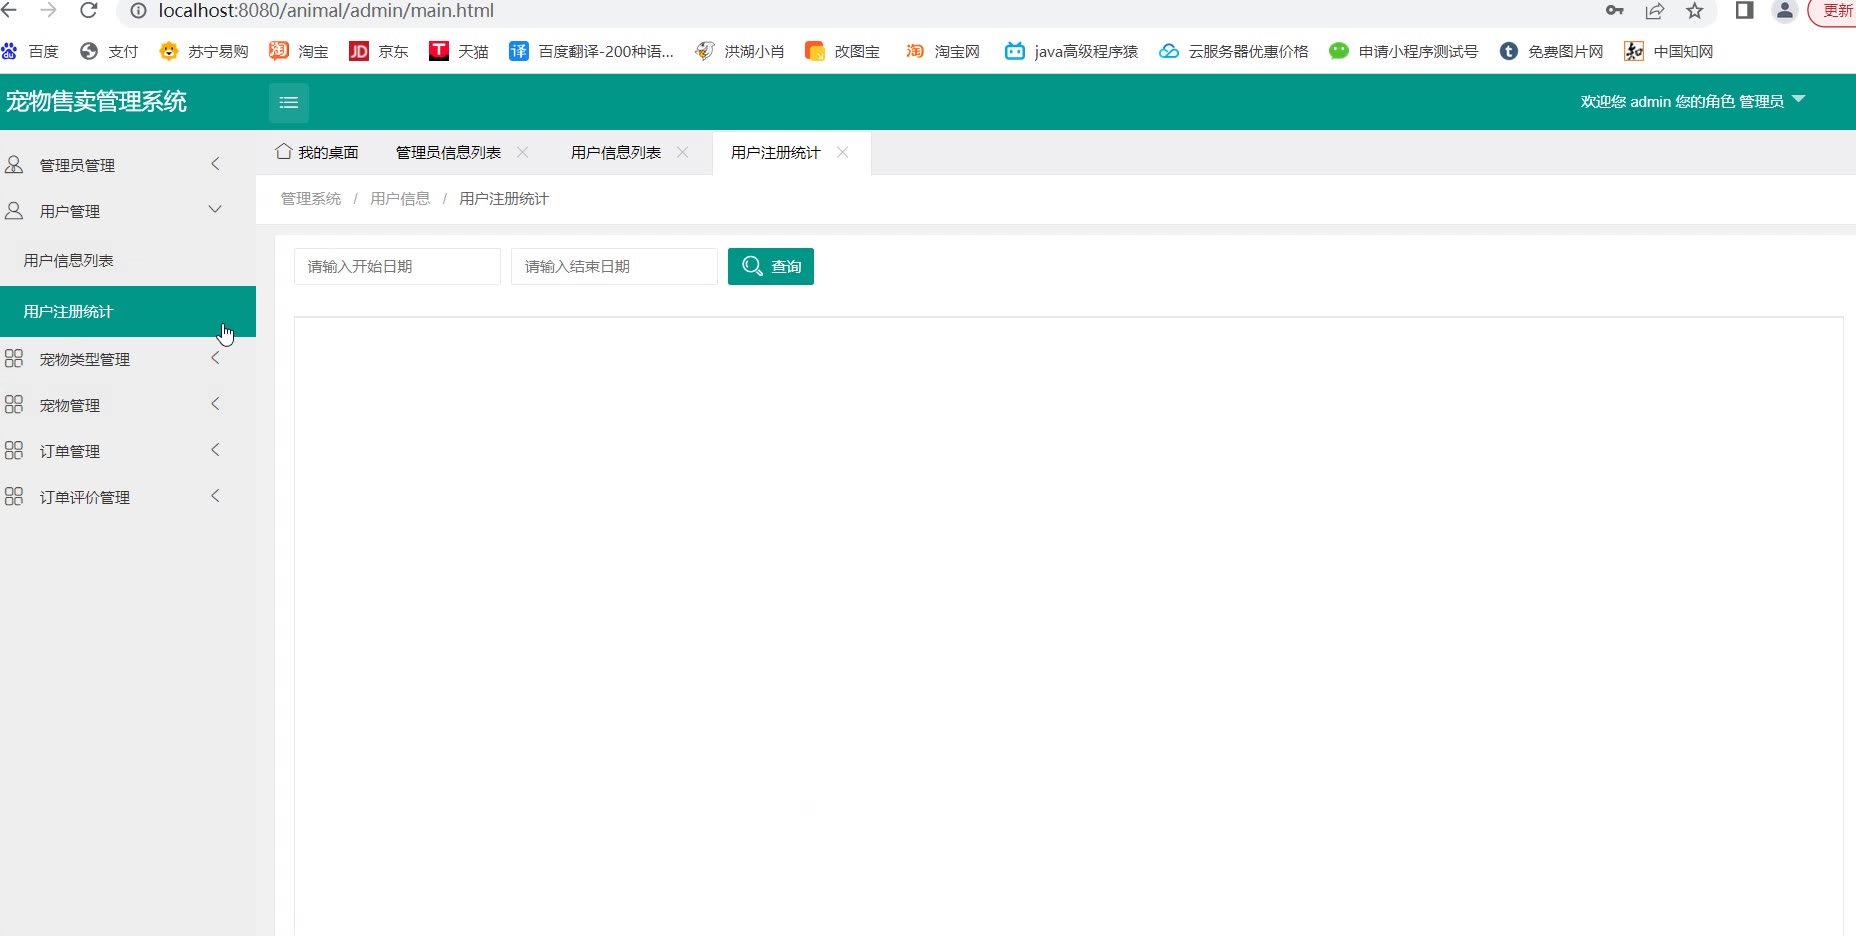Open 用户注册统计 in the sidebar

coord(128,311)
